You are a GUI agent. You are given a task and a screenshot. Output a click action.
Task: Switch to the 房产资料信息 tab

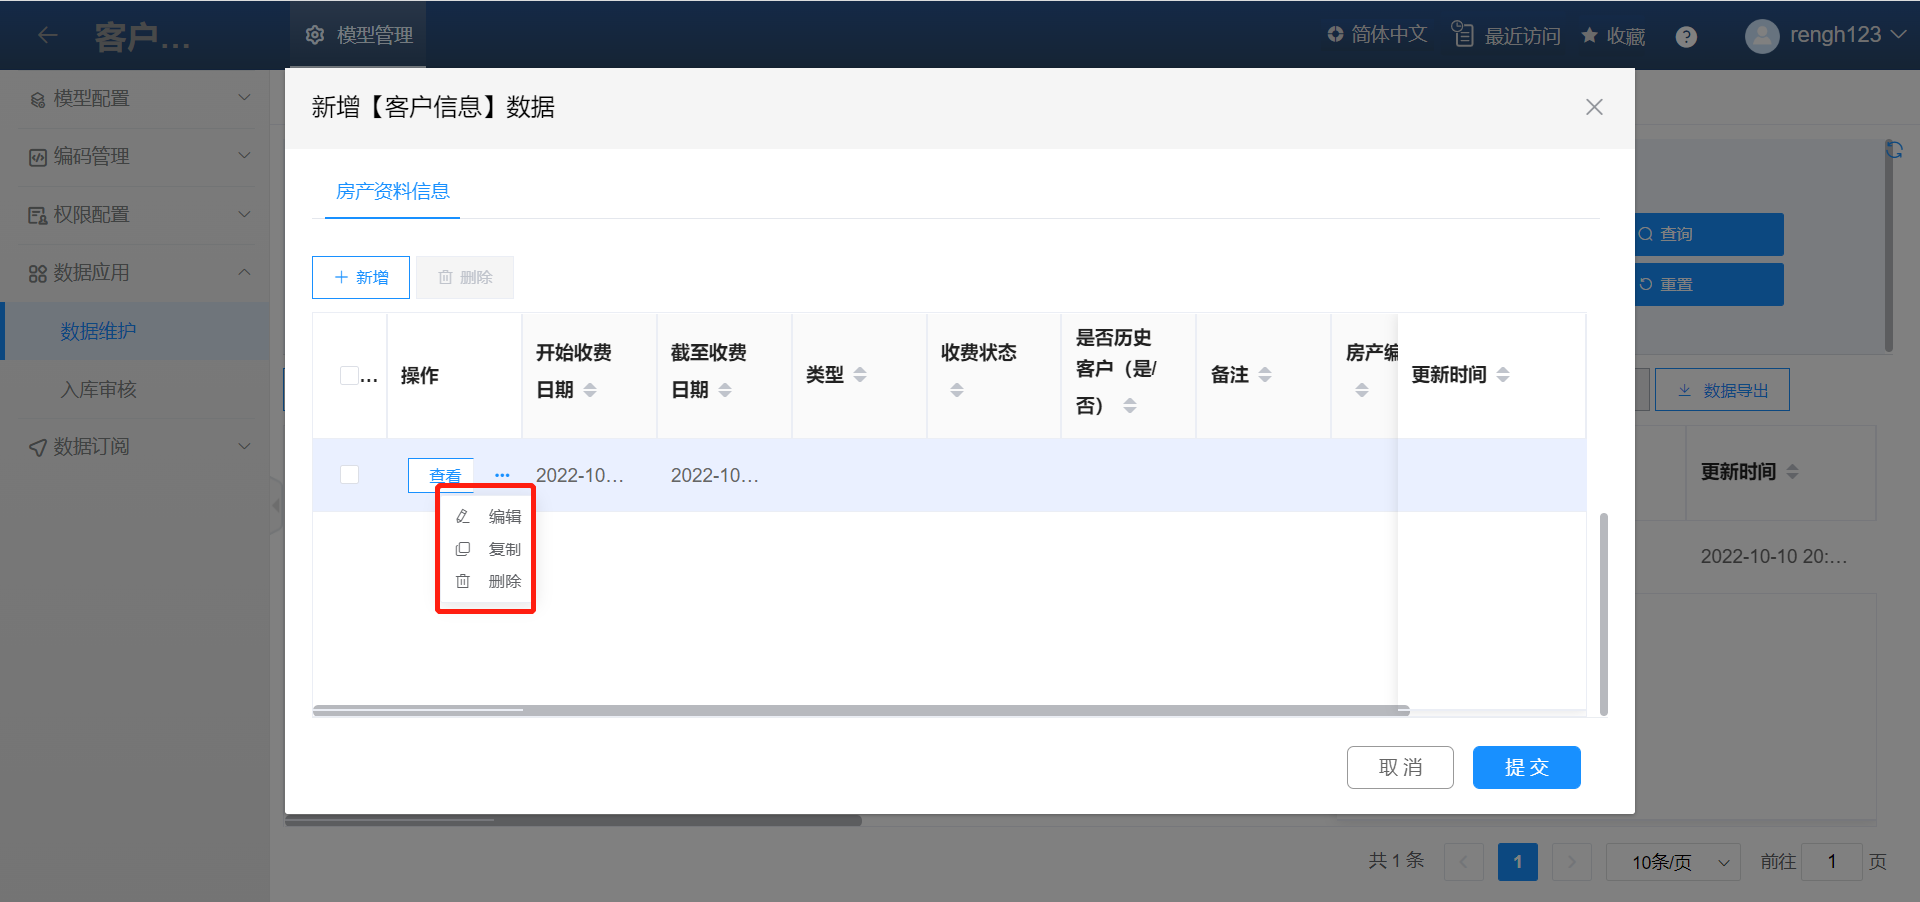pos(392,191)
